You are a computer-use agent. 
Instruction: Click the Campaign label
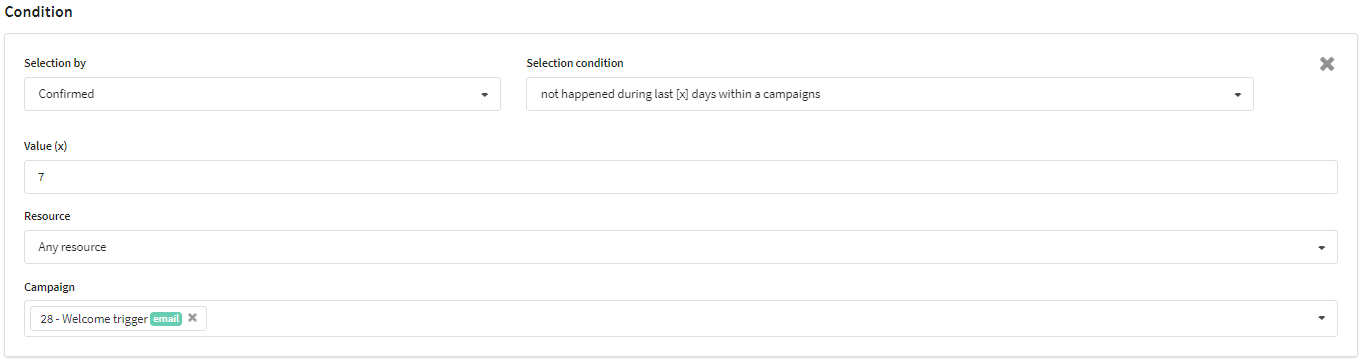50,287
